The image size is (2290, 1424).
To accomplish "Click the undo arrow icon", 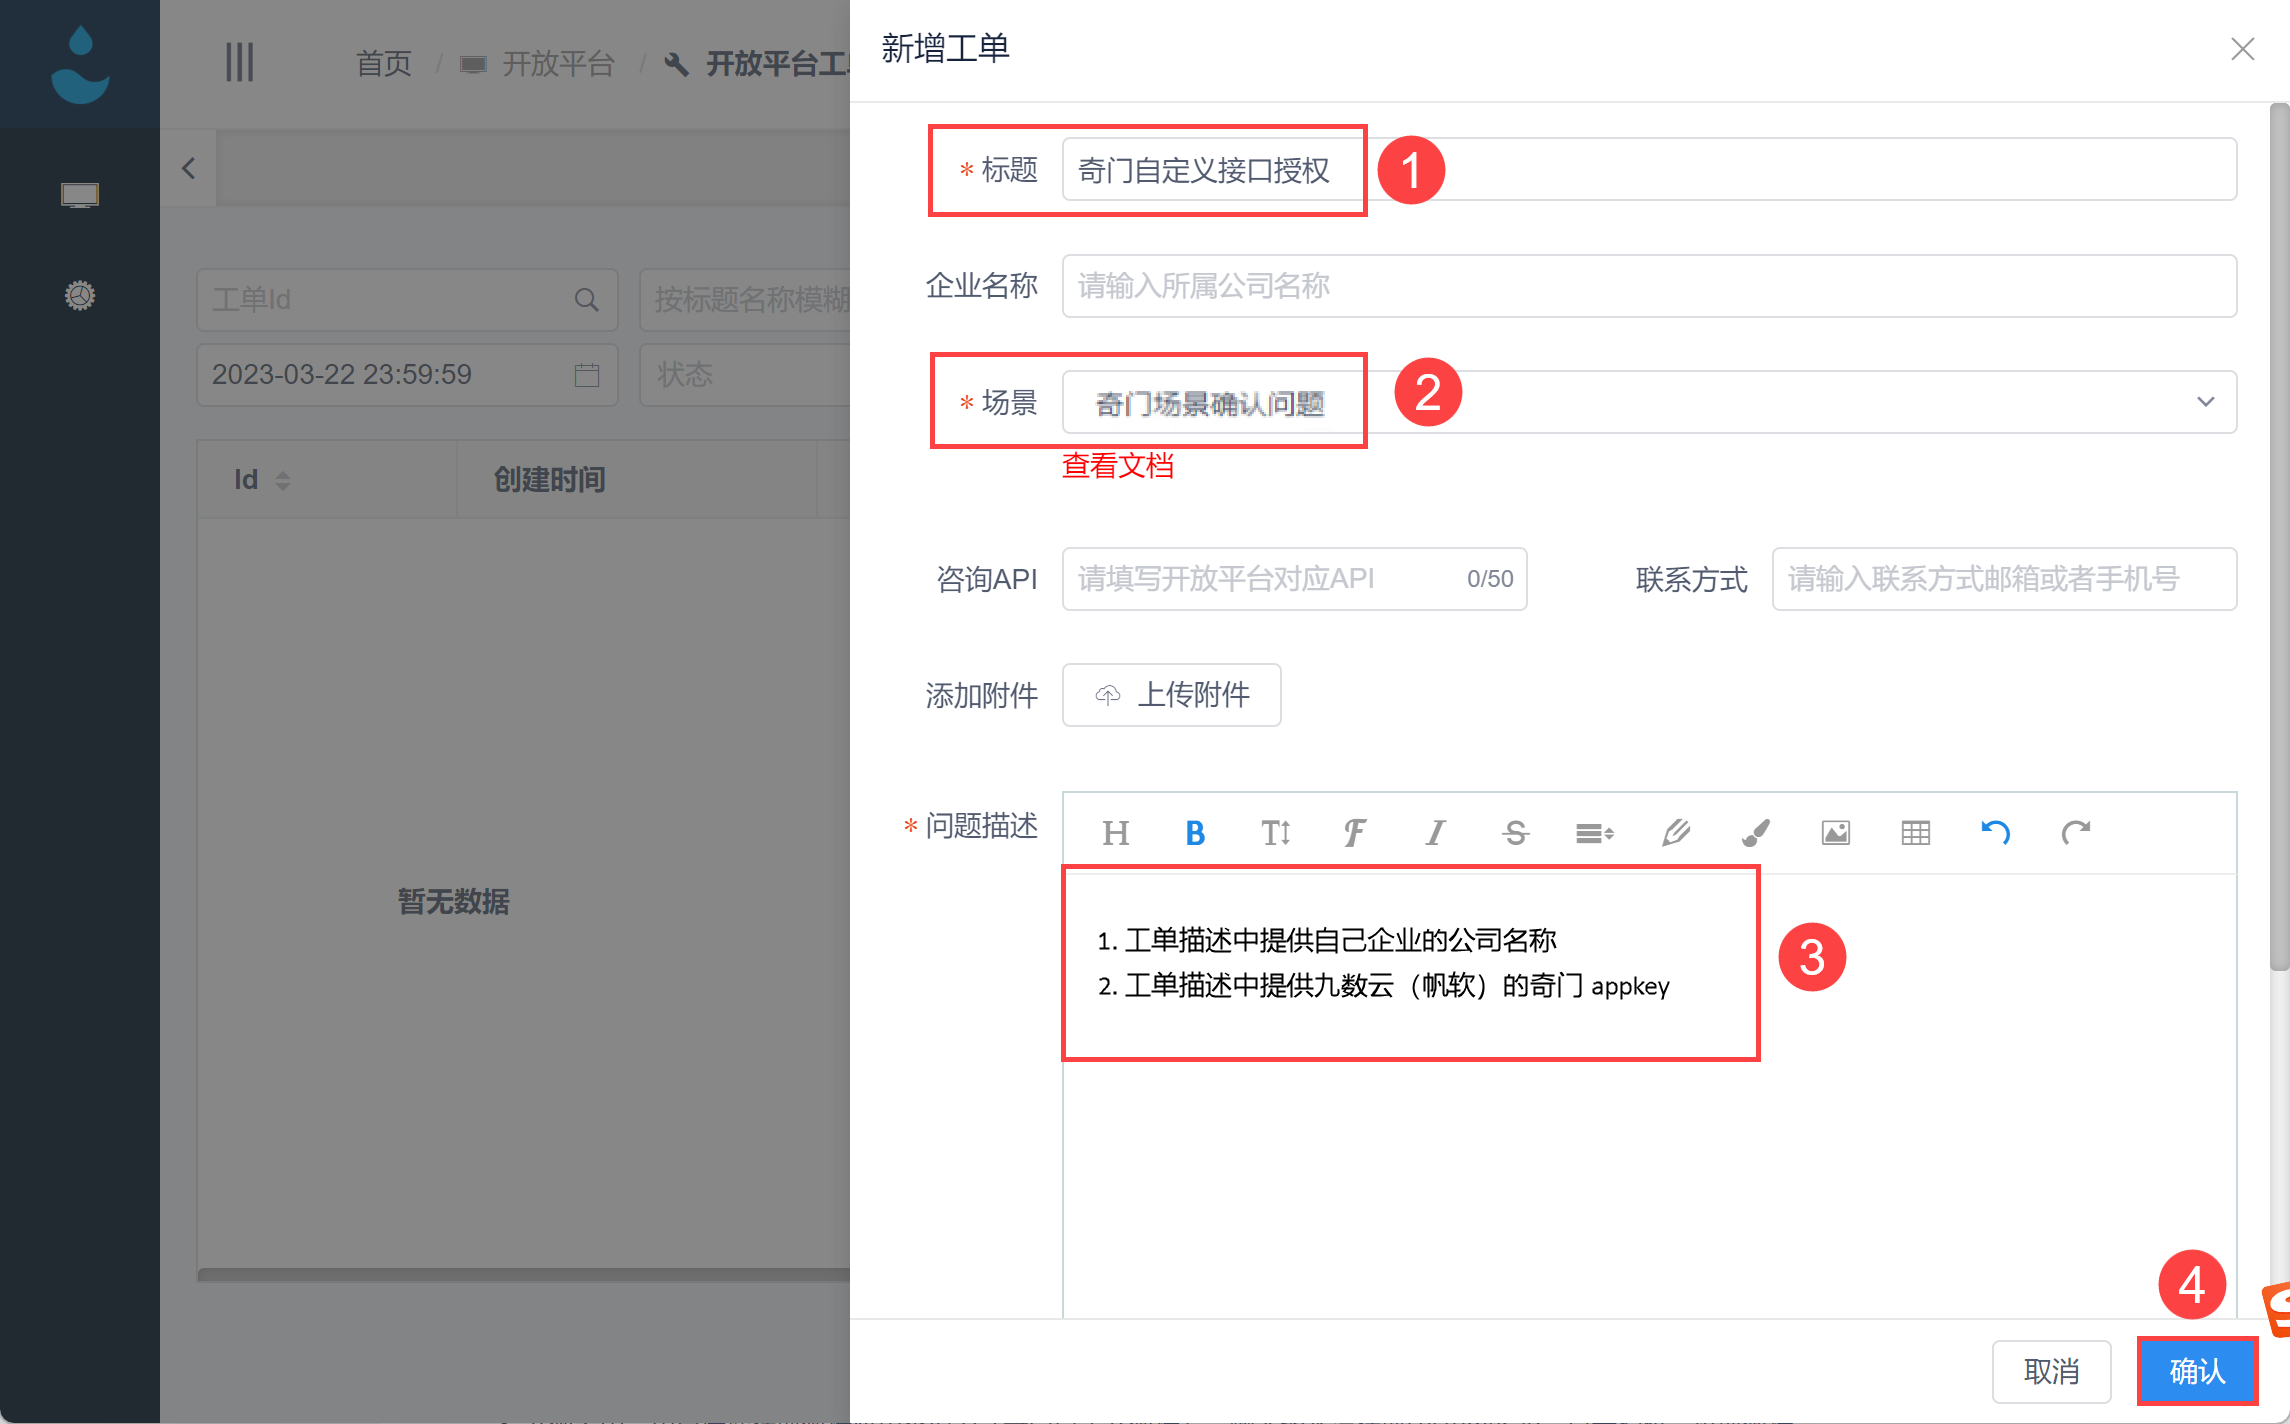I will [1995, 832].
